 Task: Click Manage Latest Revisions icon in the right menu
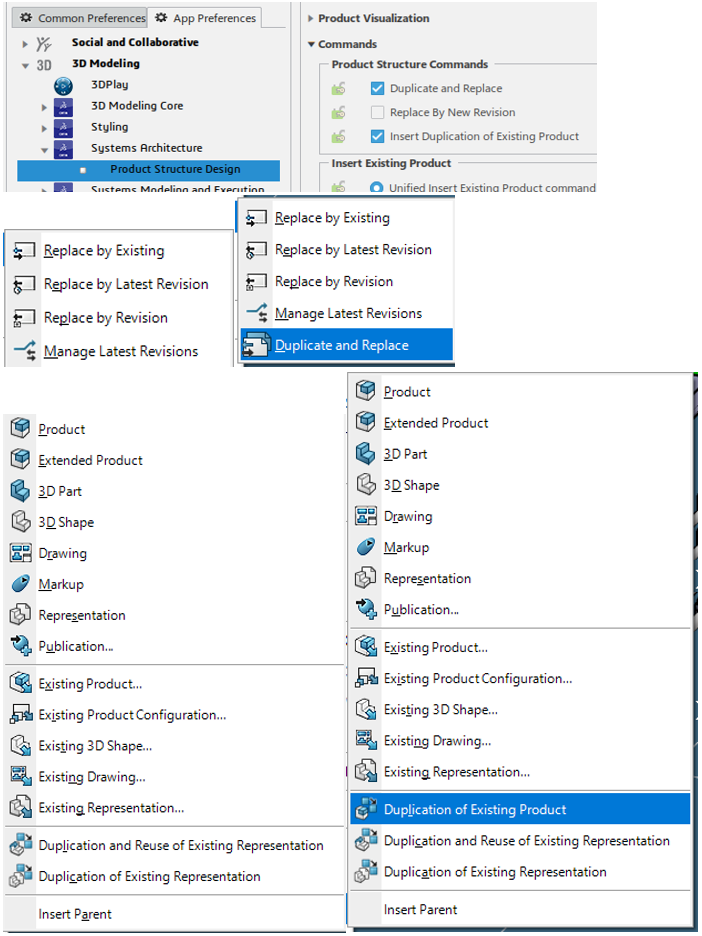click(257, 313)
